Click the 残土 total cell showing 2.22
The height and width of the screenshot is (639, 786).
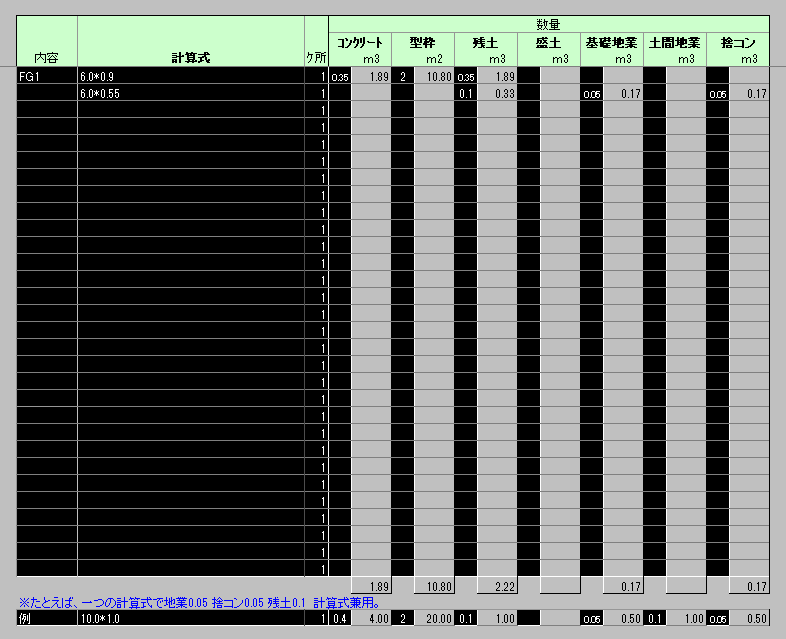(x=497, y=585)
